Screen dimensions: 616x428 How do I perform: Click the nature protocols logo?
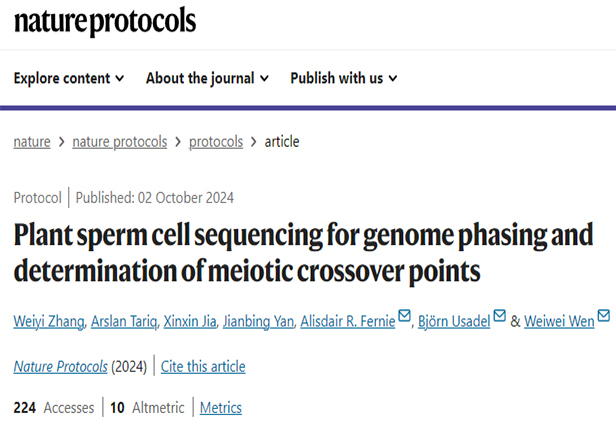105,21
